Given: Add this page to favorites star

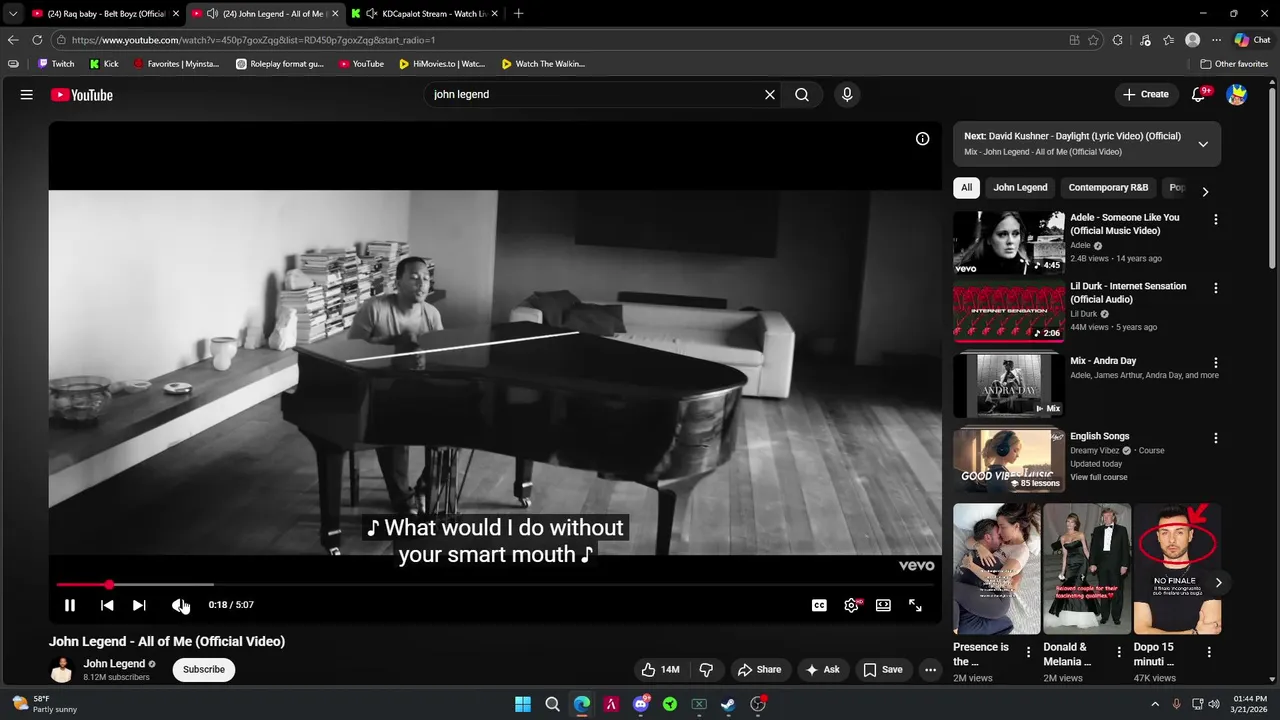Looking at the screenshot, I should [x=1093, y=40].
